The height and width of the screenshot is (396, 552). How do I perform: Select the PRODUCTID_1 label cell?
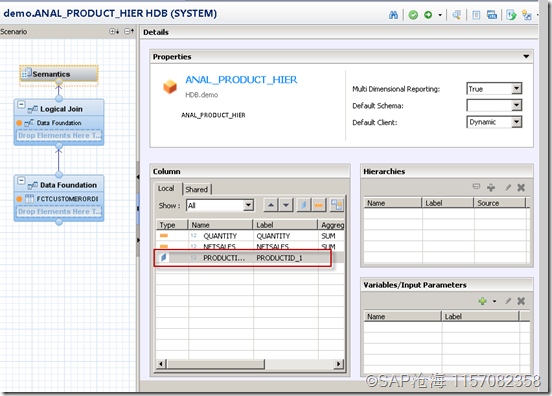point(286,258)
